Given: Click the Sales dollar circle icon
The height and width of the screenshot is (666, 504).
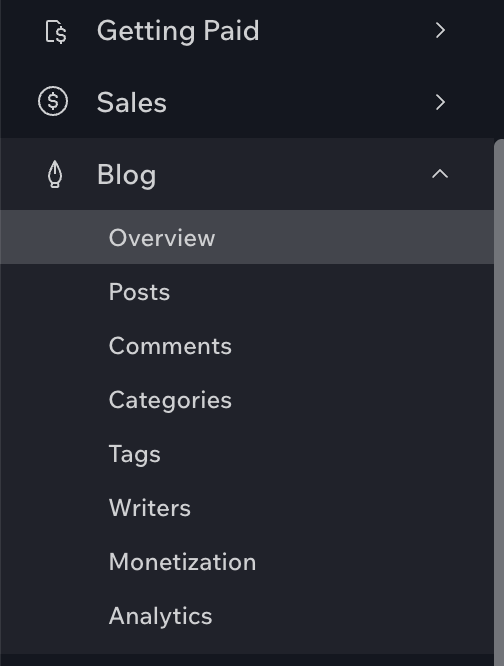Looking at the screenshot, I should (x=53, y=102).
